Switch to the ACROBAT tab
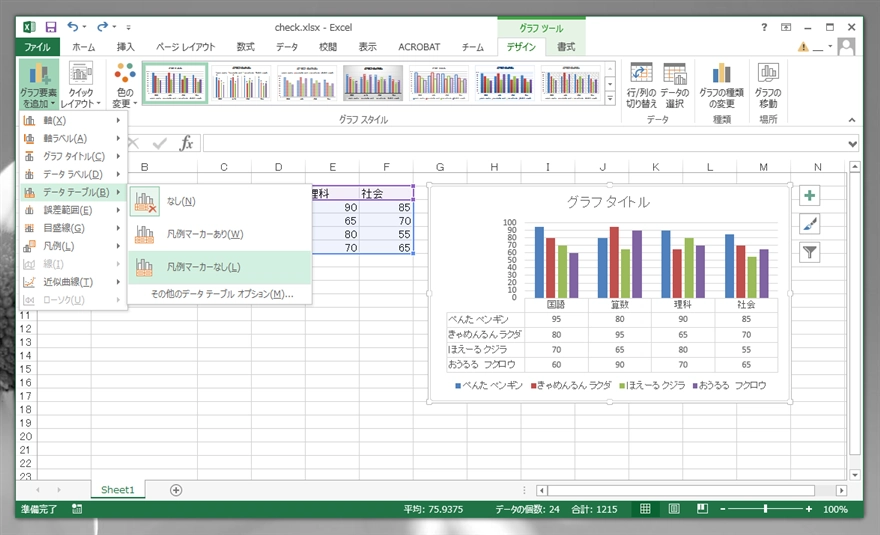 pyautogui.click(x=419, y=47)
